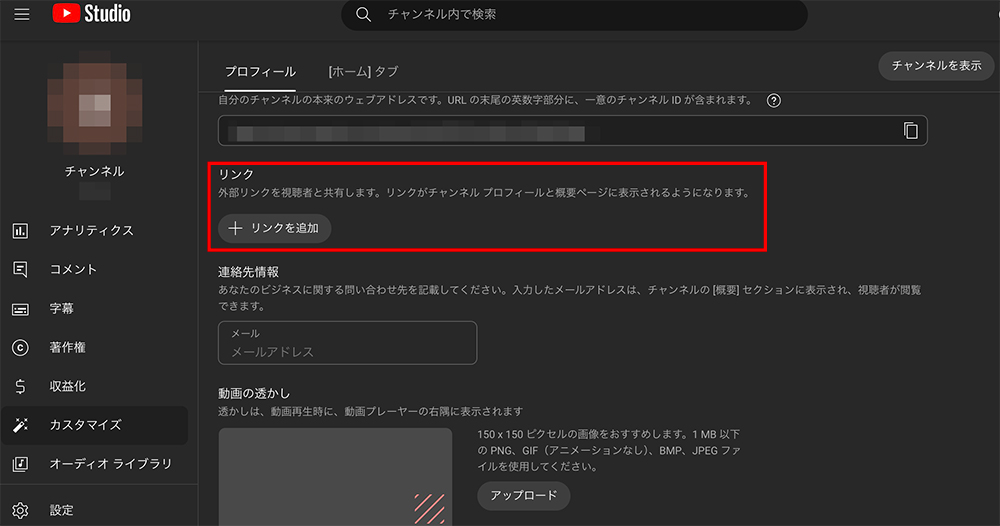Click the 動画の透かし heading
The image size is (1000, 526).
click(254, 393)
